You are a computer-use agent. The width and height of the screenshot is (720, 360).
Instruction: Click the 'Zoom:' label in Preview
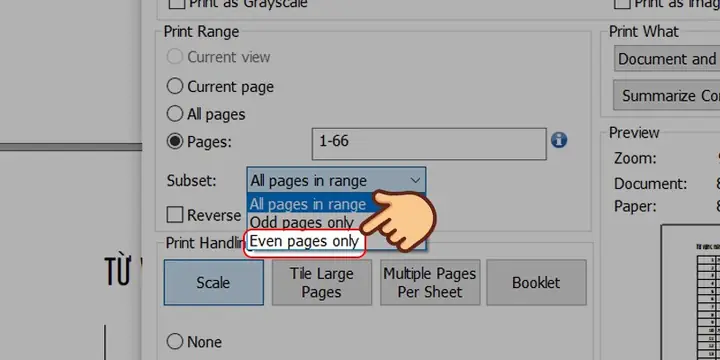(635, 159)
